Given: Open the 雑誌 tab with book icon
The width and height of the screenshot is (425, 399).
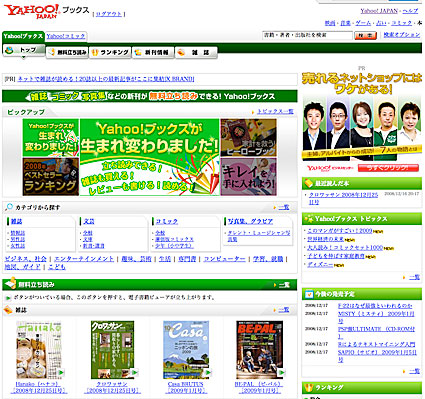Looking at the screenshot, I should tap(196, 53).
